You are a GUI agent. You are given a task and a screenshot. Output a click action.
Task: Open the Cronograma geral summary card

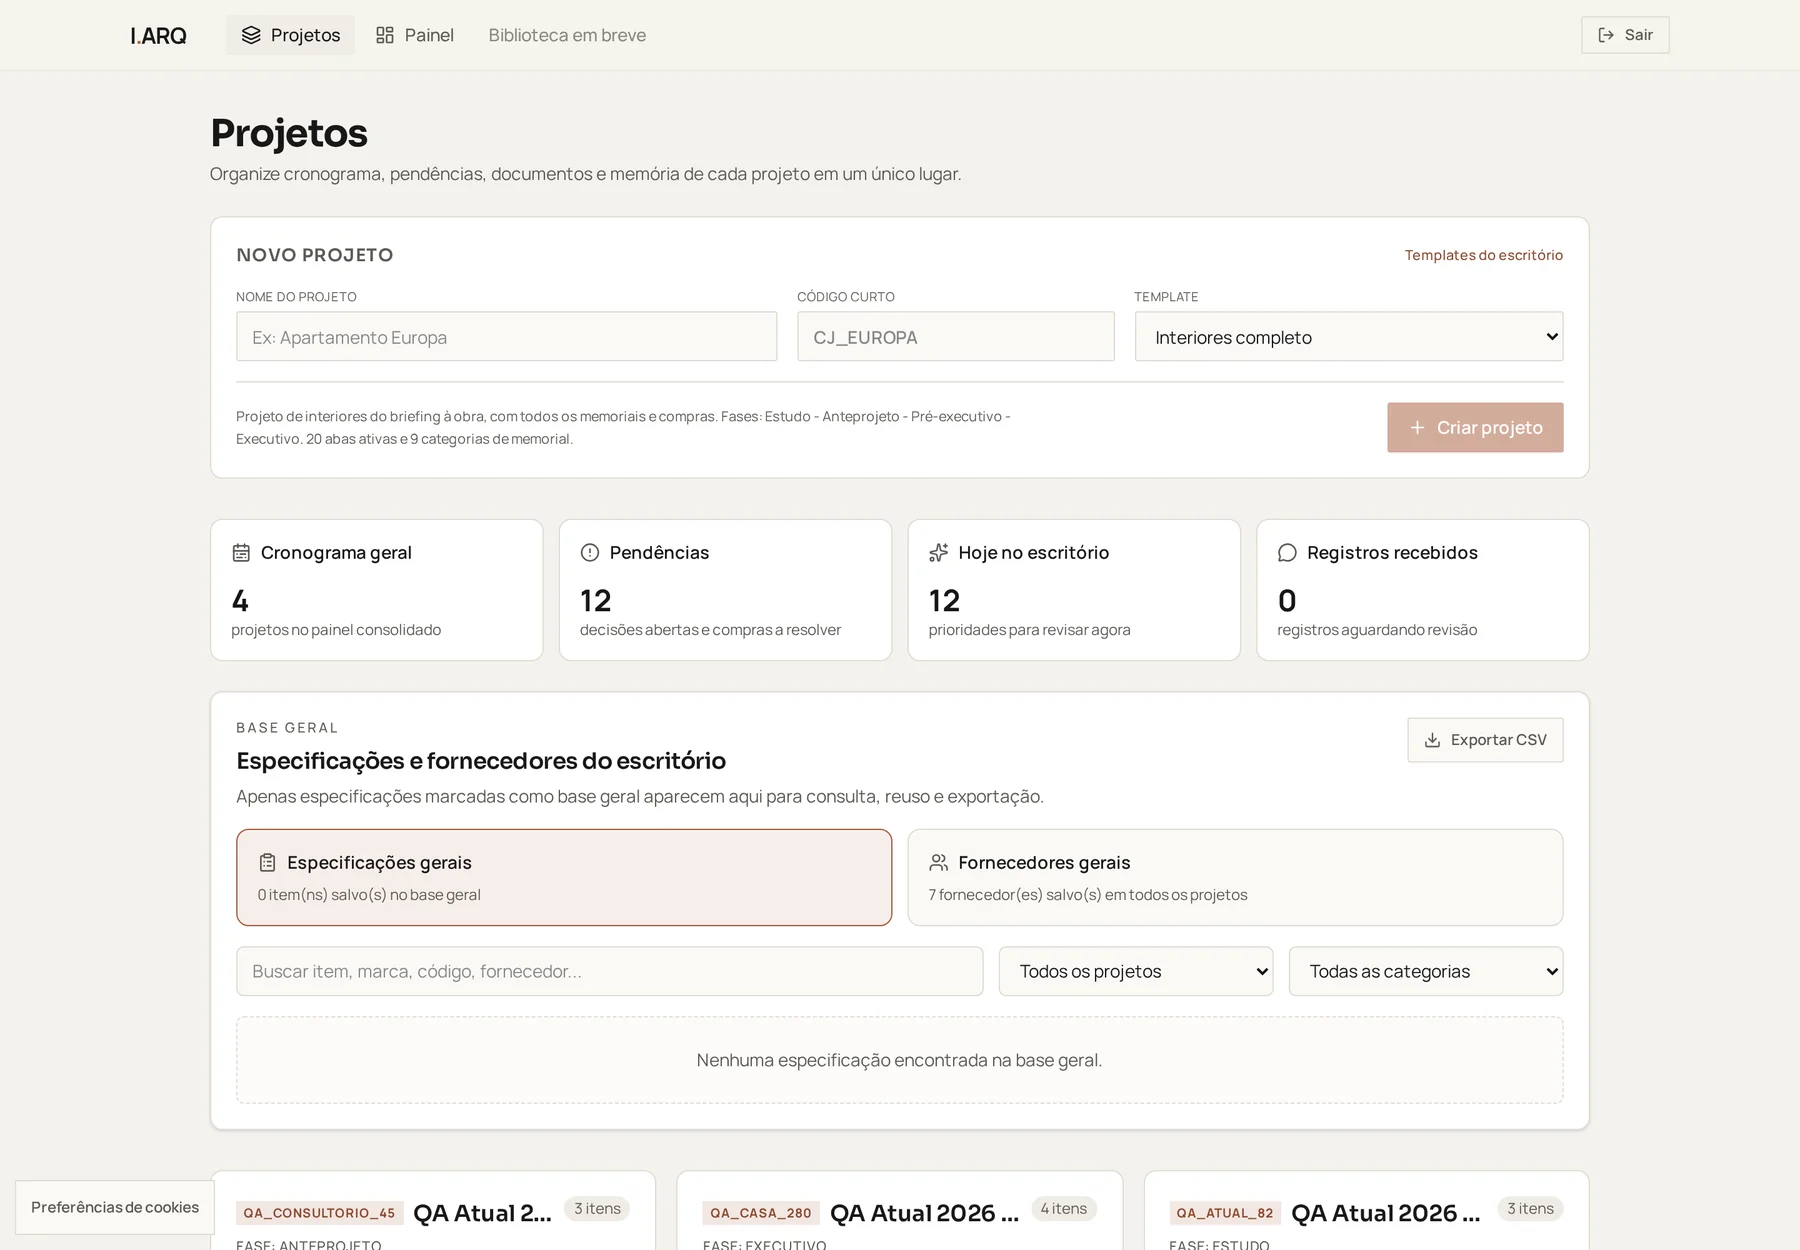coord(377,590)
